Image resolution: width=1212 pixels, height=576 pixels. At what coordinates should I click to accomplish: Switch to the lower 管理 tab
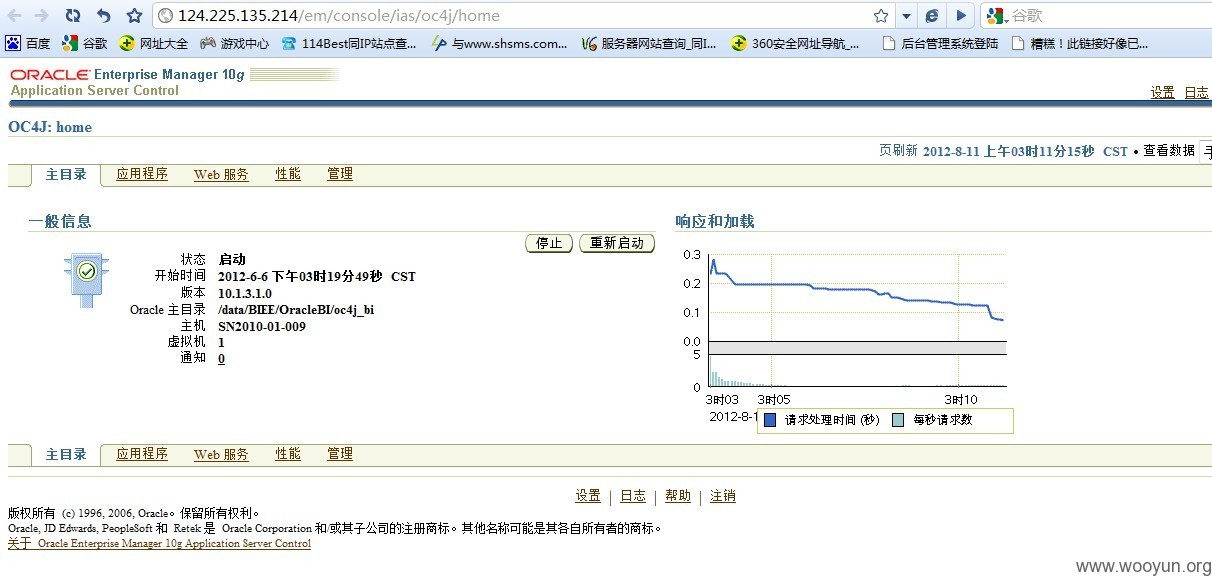pos(340,454)
